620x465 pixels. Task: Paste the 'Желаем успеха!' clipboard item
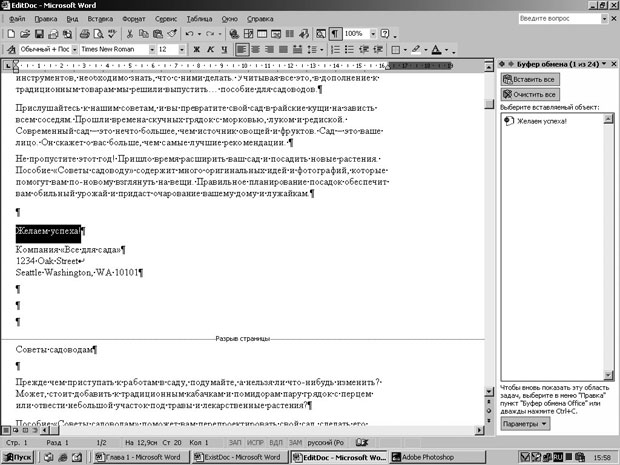[552, 121]
